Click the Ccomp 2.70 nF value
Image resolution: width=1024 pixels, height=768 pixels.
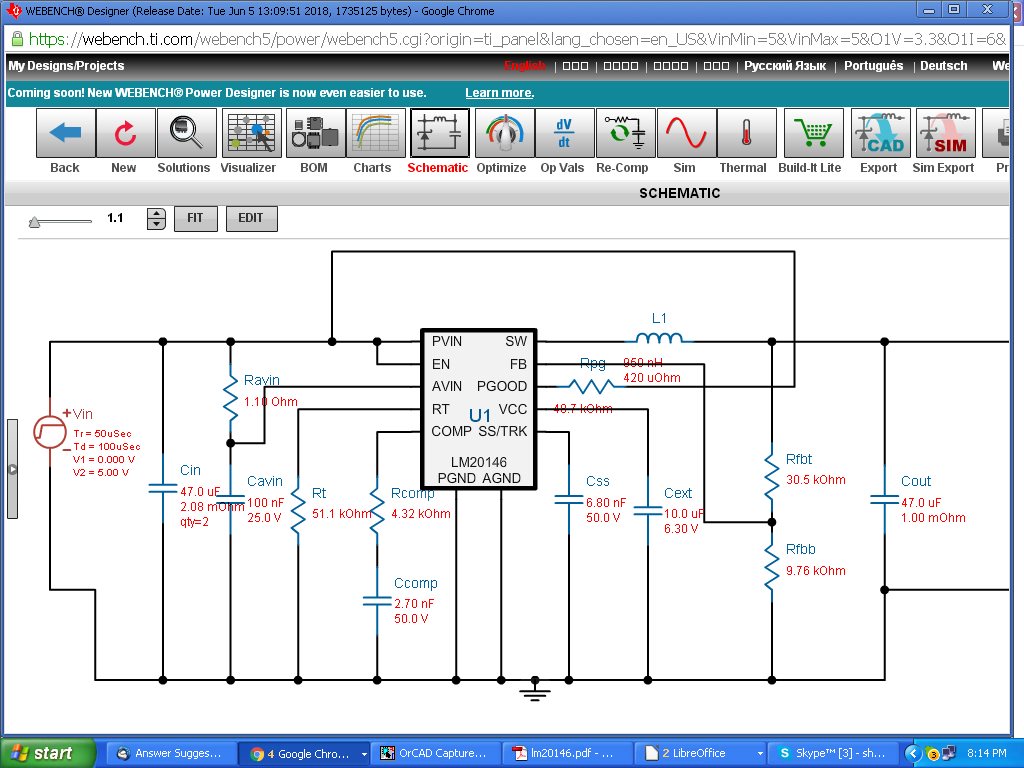click(414, 603)
